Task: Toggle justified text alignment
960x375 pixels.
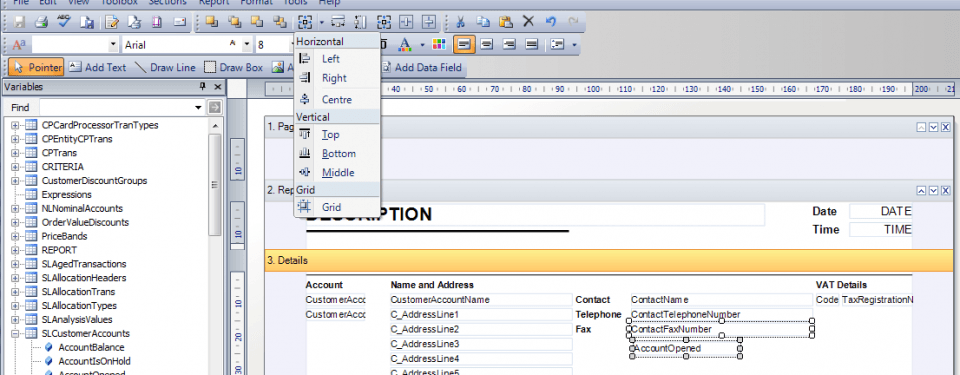Action: [532, 45]
